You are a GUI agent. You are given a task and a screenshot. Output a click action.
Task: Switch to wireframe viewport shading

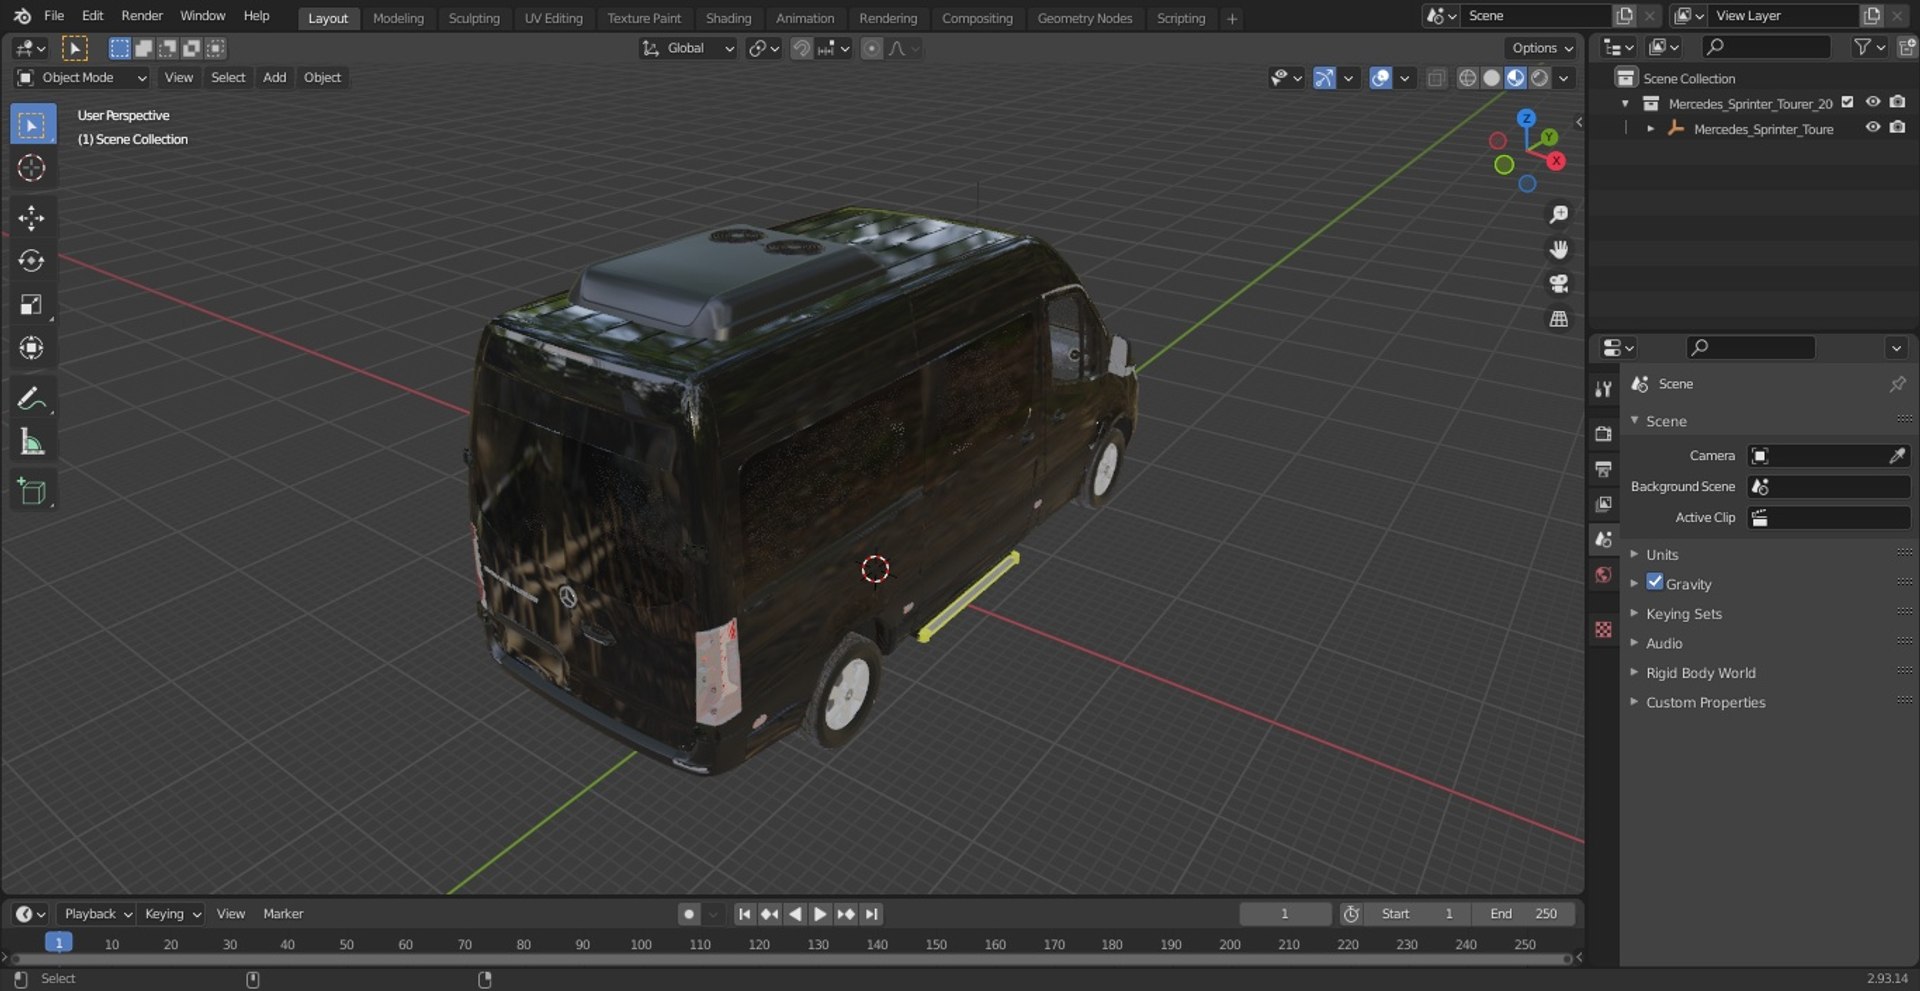pos(1467,78)
